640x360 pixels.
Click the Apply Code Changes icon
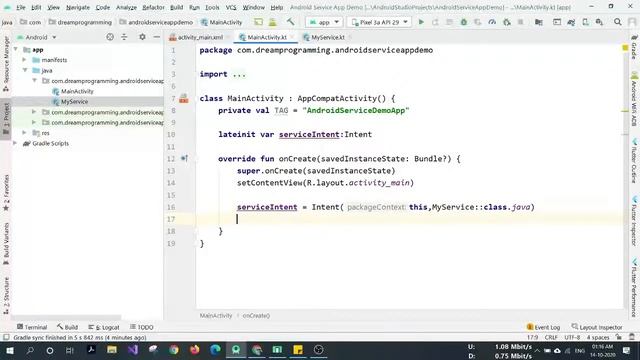[x=449, y=22]
